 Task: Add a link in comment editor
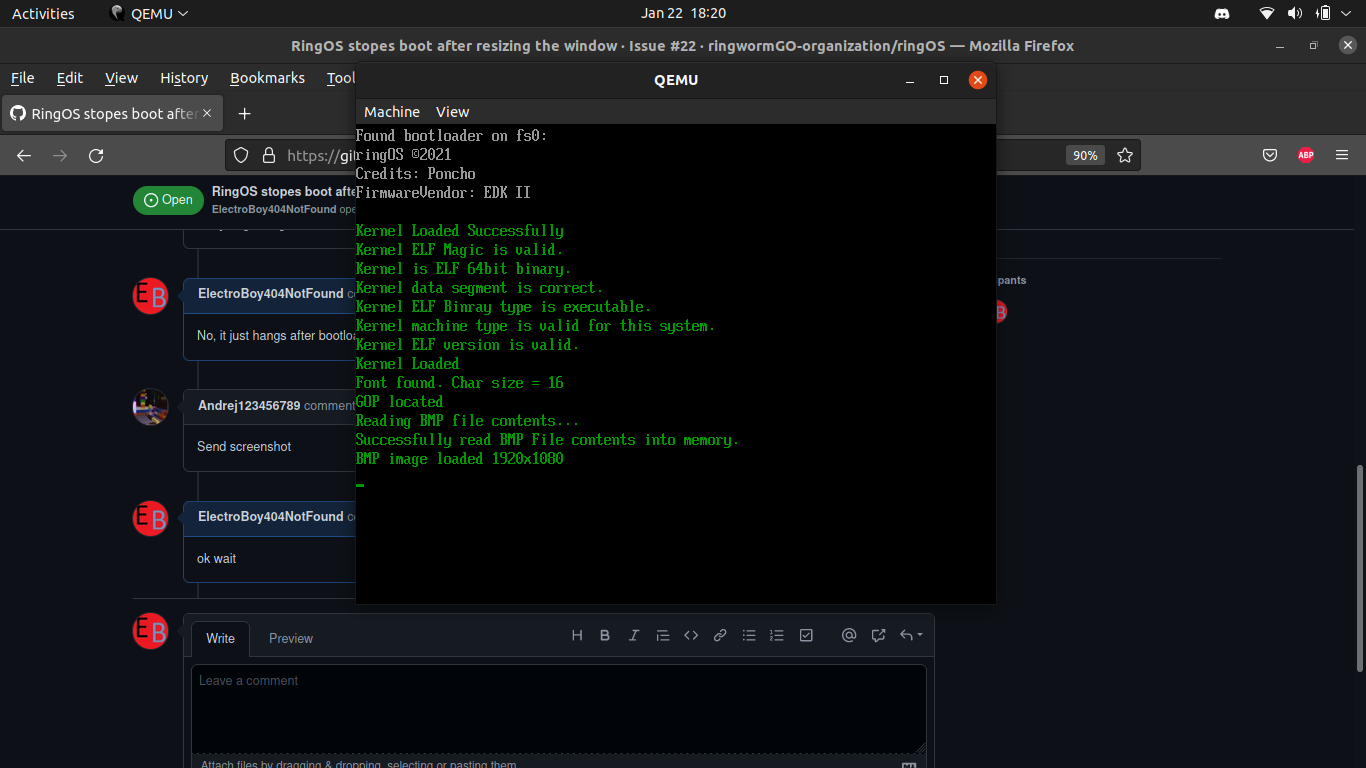click(720, 635)
